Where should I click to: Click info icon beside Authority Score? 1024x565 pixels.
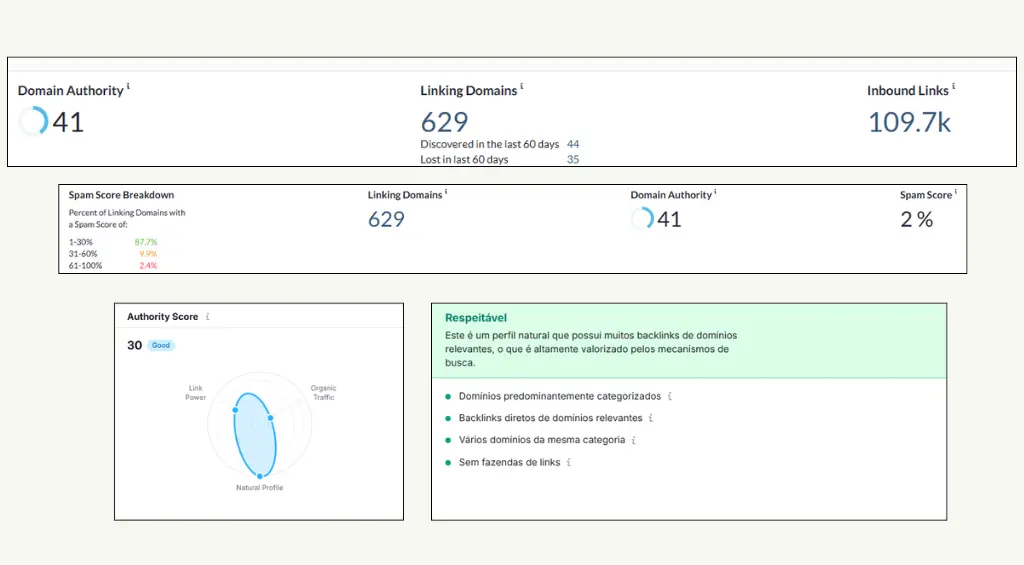[x=208, y=316]
